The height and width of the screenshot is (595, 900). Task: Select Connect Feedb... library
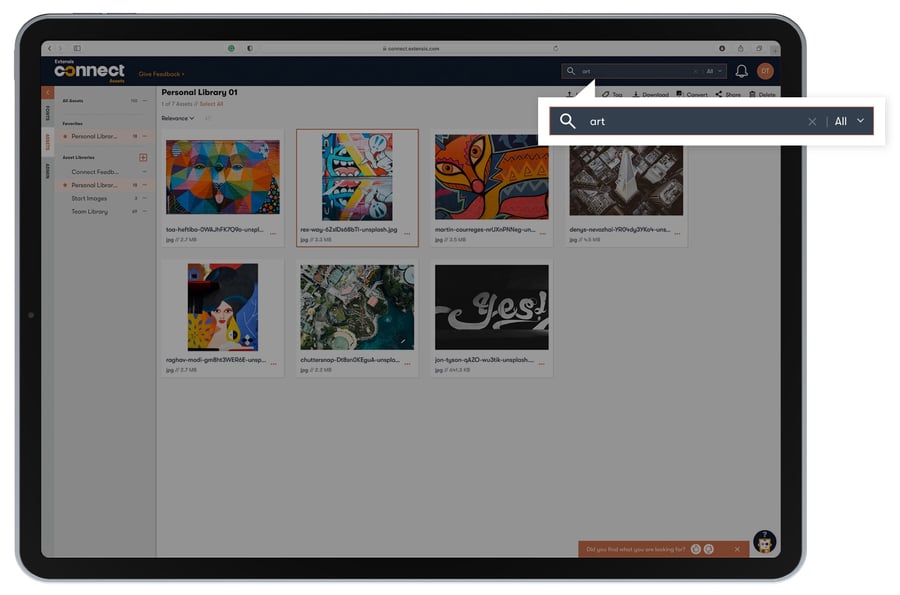[95, 172]
